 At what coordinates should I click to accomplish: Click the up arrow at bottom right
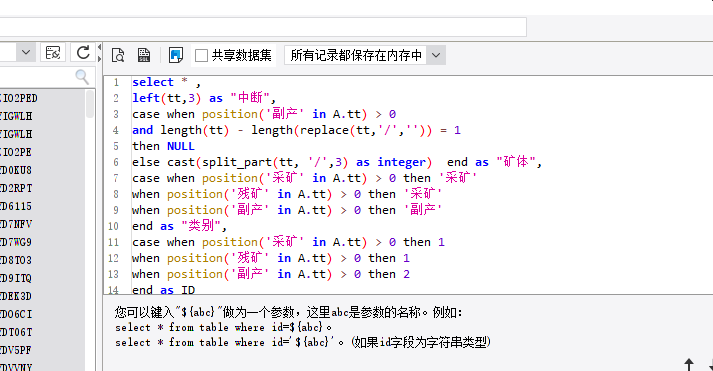689,365
